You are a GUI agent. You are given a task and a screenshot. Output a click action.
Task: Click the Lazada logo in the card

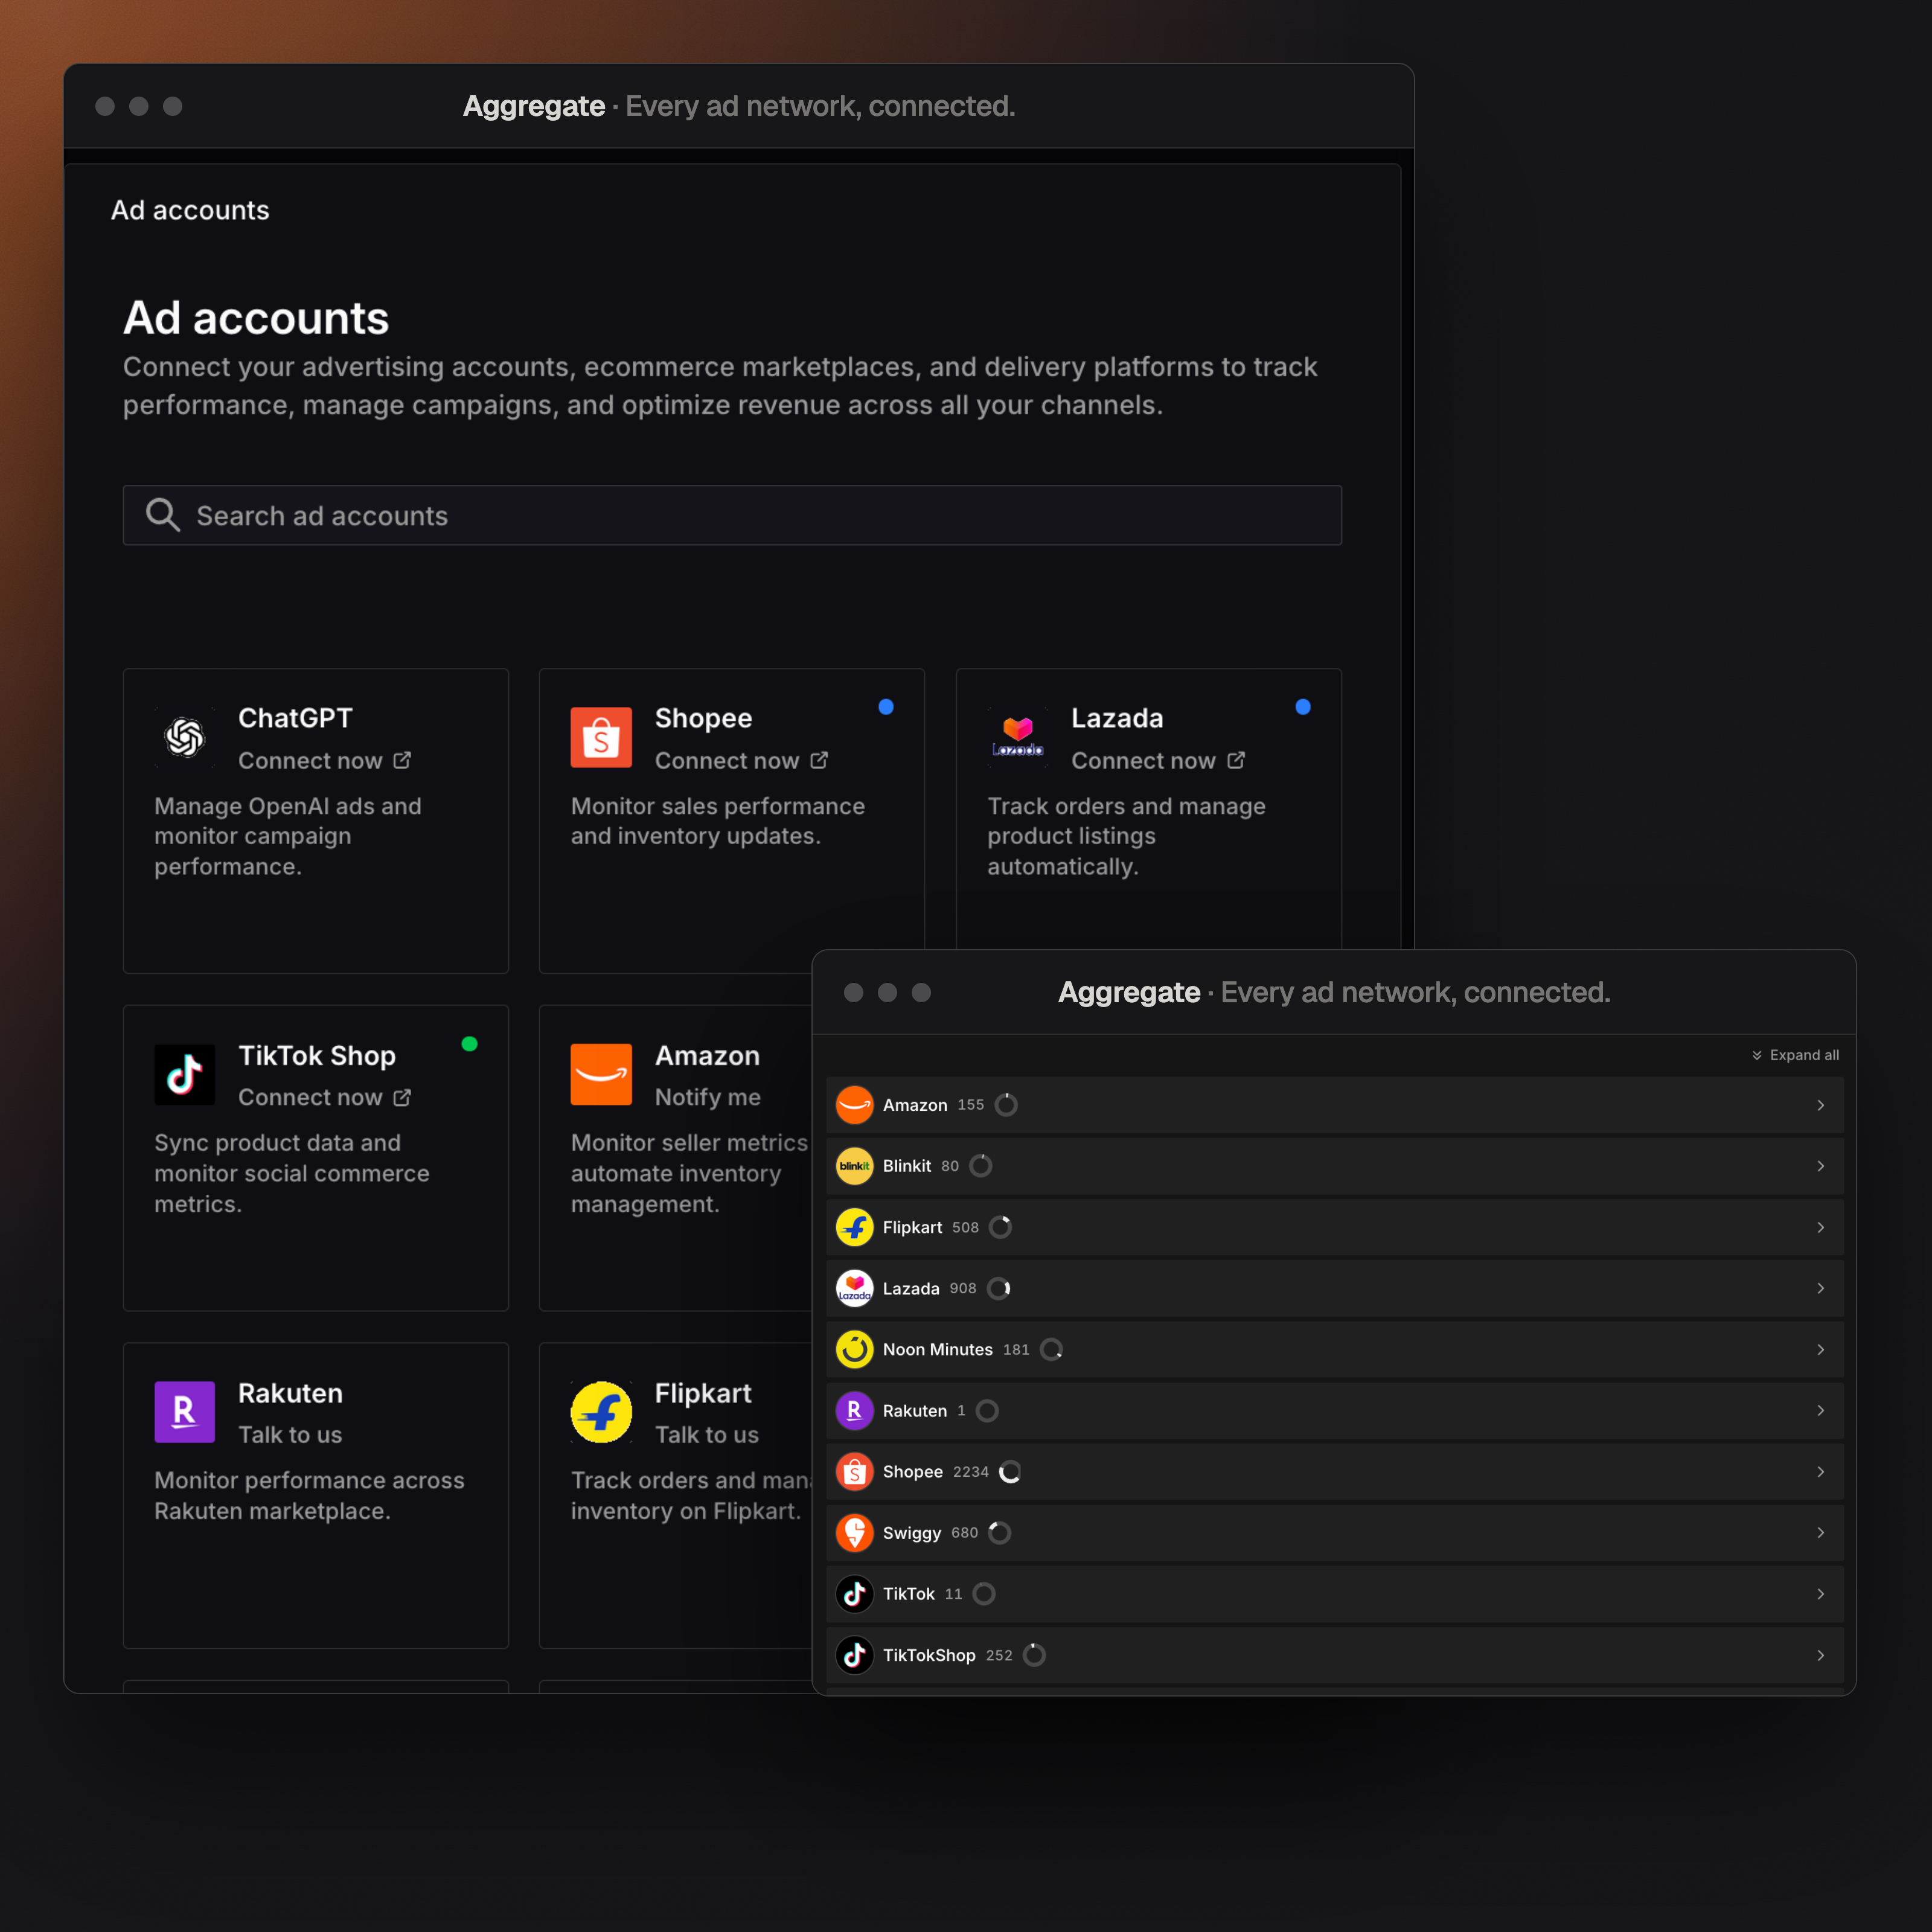pyautogui.click(x=1018, y=738)
